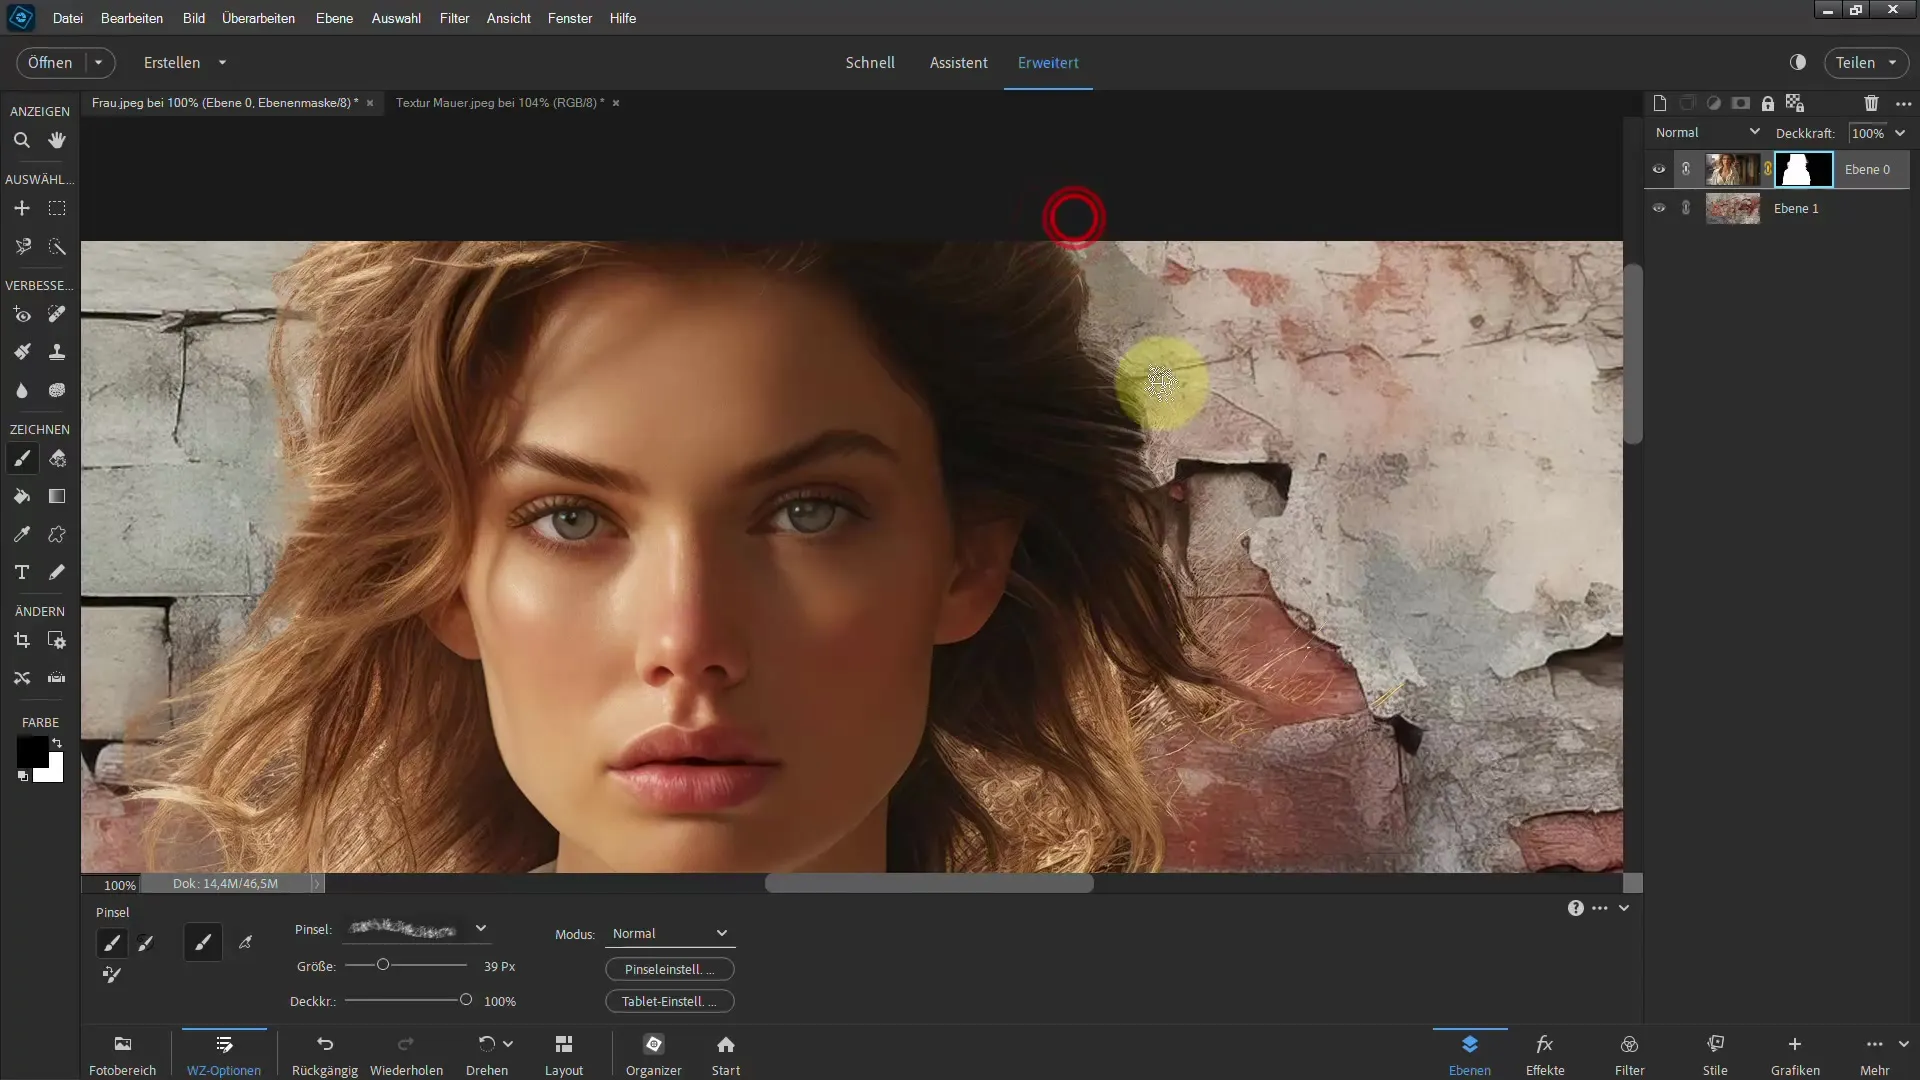Select the Move tool

(22, 208)
